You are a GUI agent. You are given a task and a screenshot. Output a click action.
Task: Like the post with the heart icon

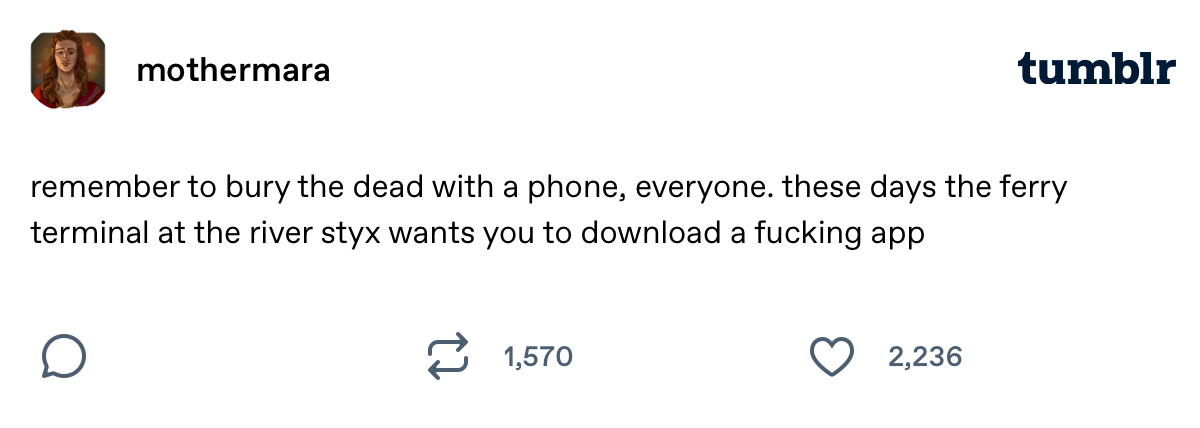pyautogui.click(x=831, y=357)
